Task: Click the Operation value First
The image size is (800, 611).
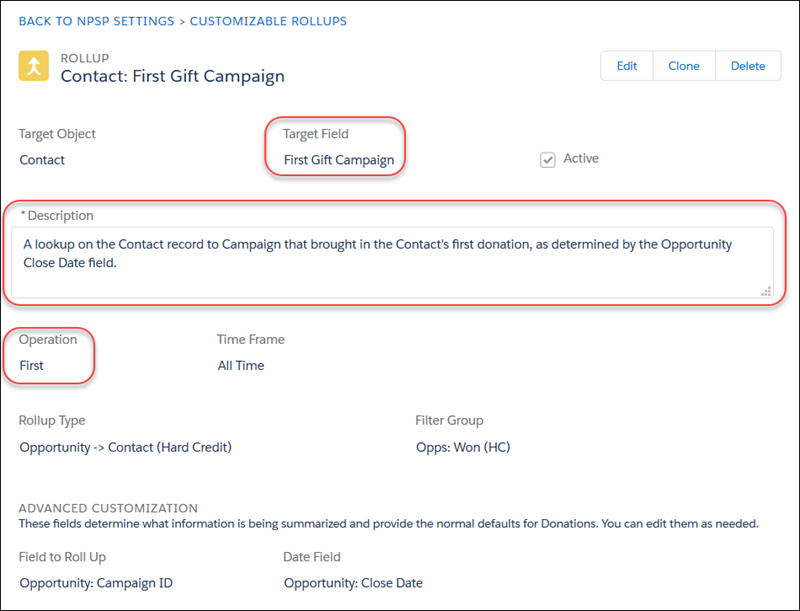Action: (32, 365)
